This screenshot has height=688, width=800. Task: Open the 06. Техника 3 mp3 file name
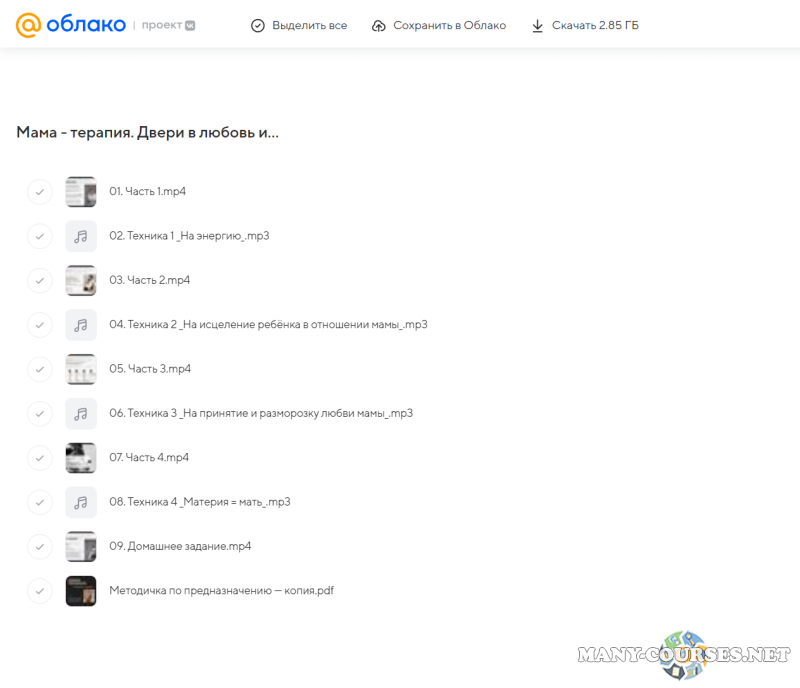coord(261,413)
